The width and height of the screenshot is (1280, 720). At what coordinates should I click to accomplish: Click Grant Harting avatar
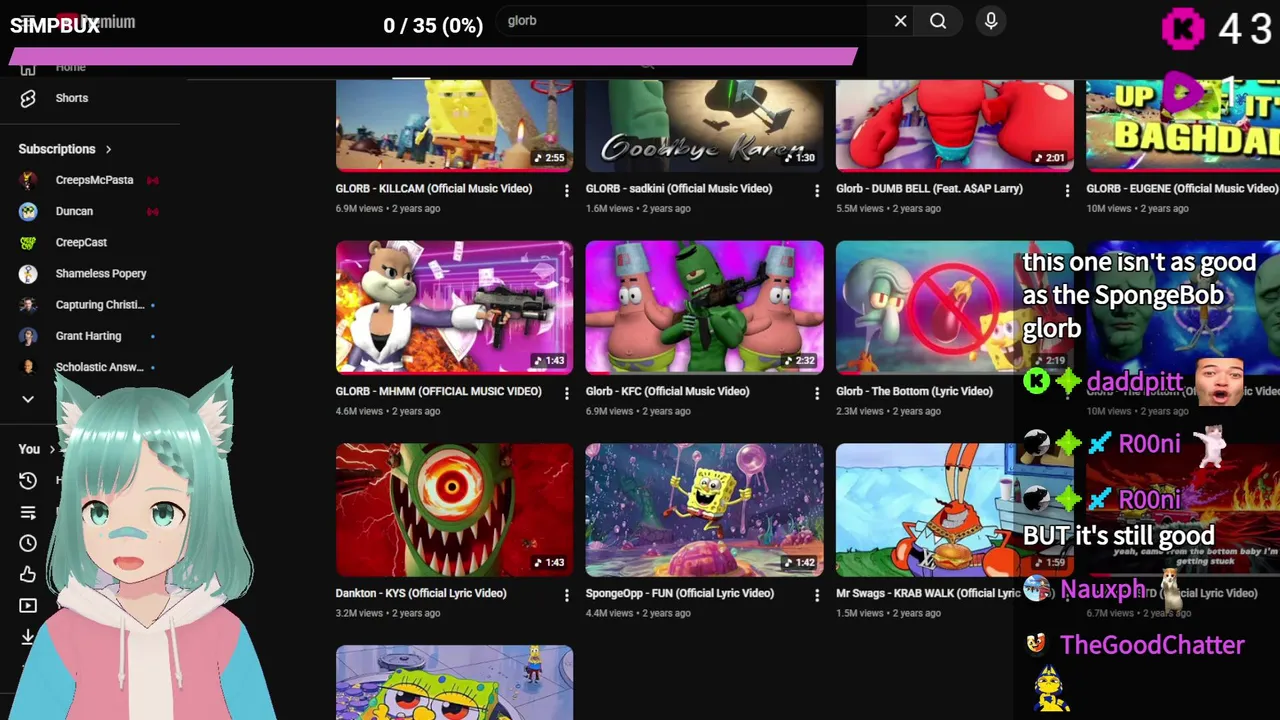coord(28,336)
